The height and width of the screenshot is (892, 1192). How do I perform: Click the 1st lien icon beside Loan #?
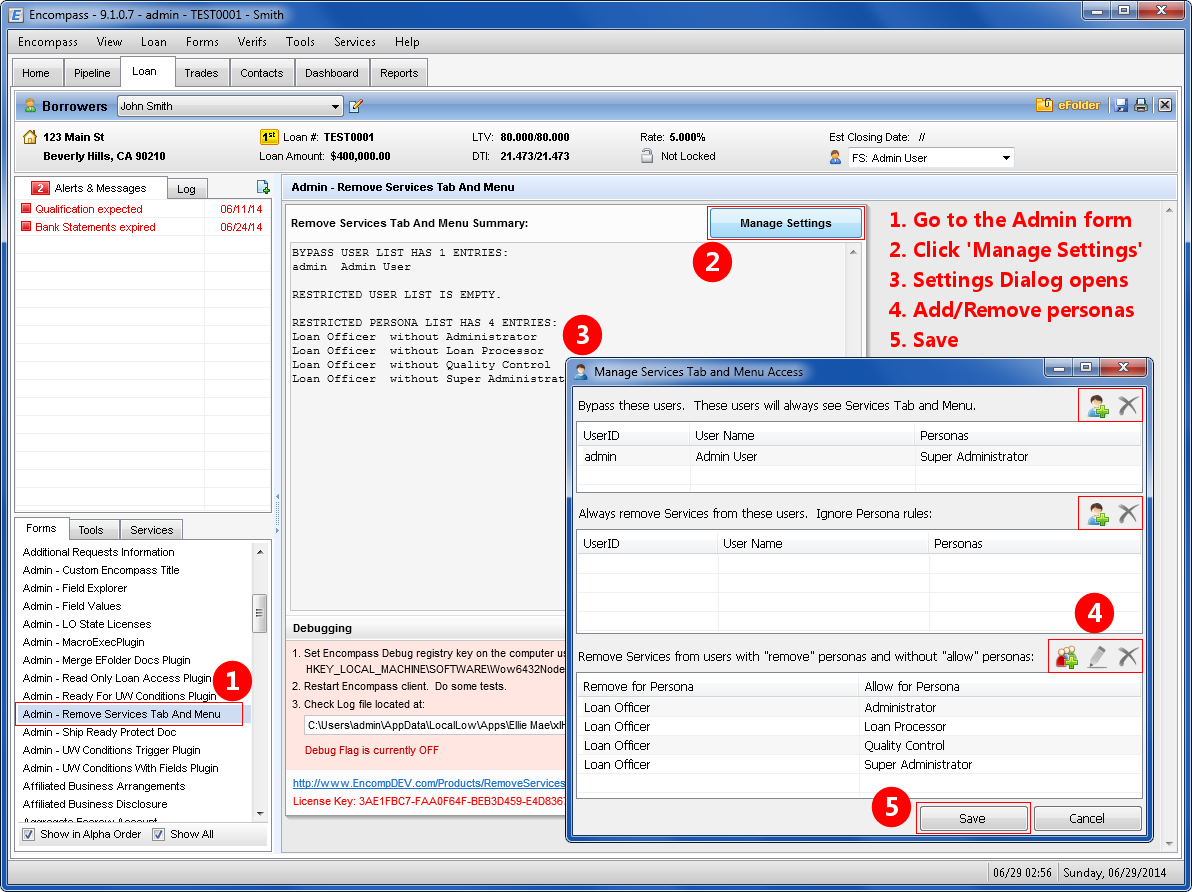(269, 137)
